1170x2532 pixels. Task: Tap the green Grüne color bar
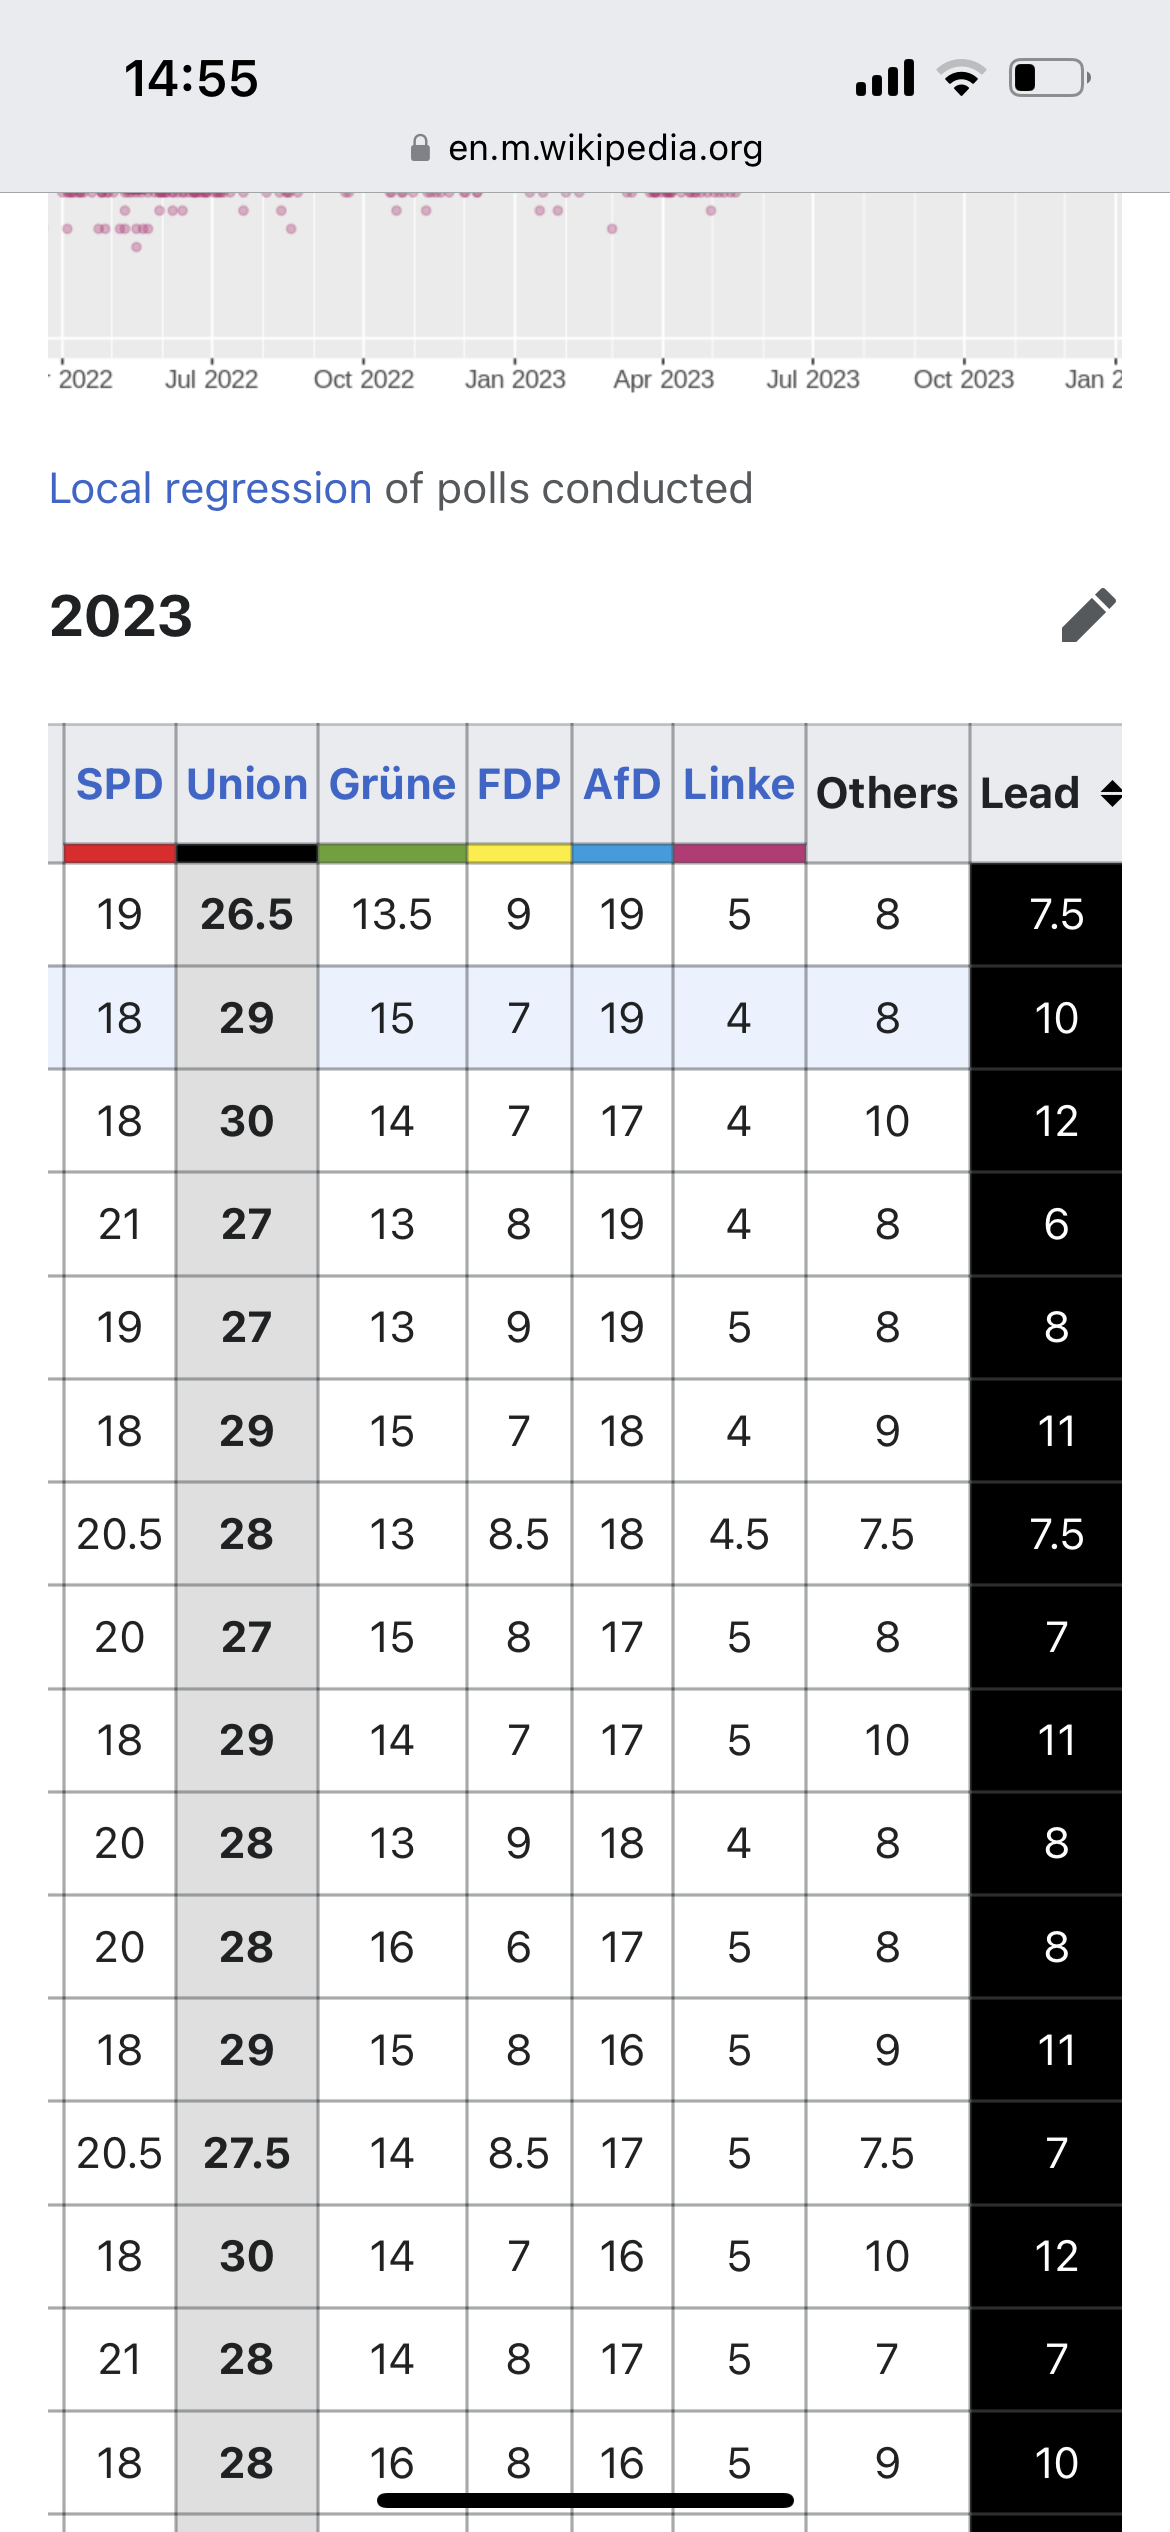392,853
